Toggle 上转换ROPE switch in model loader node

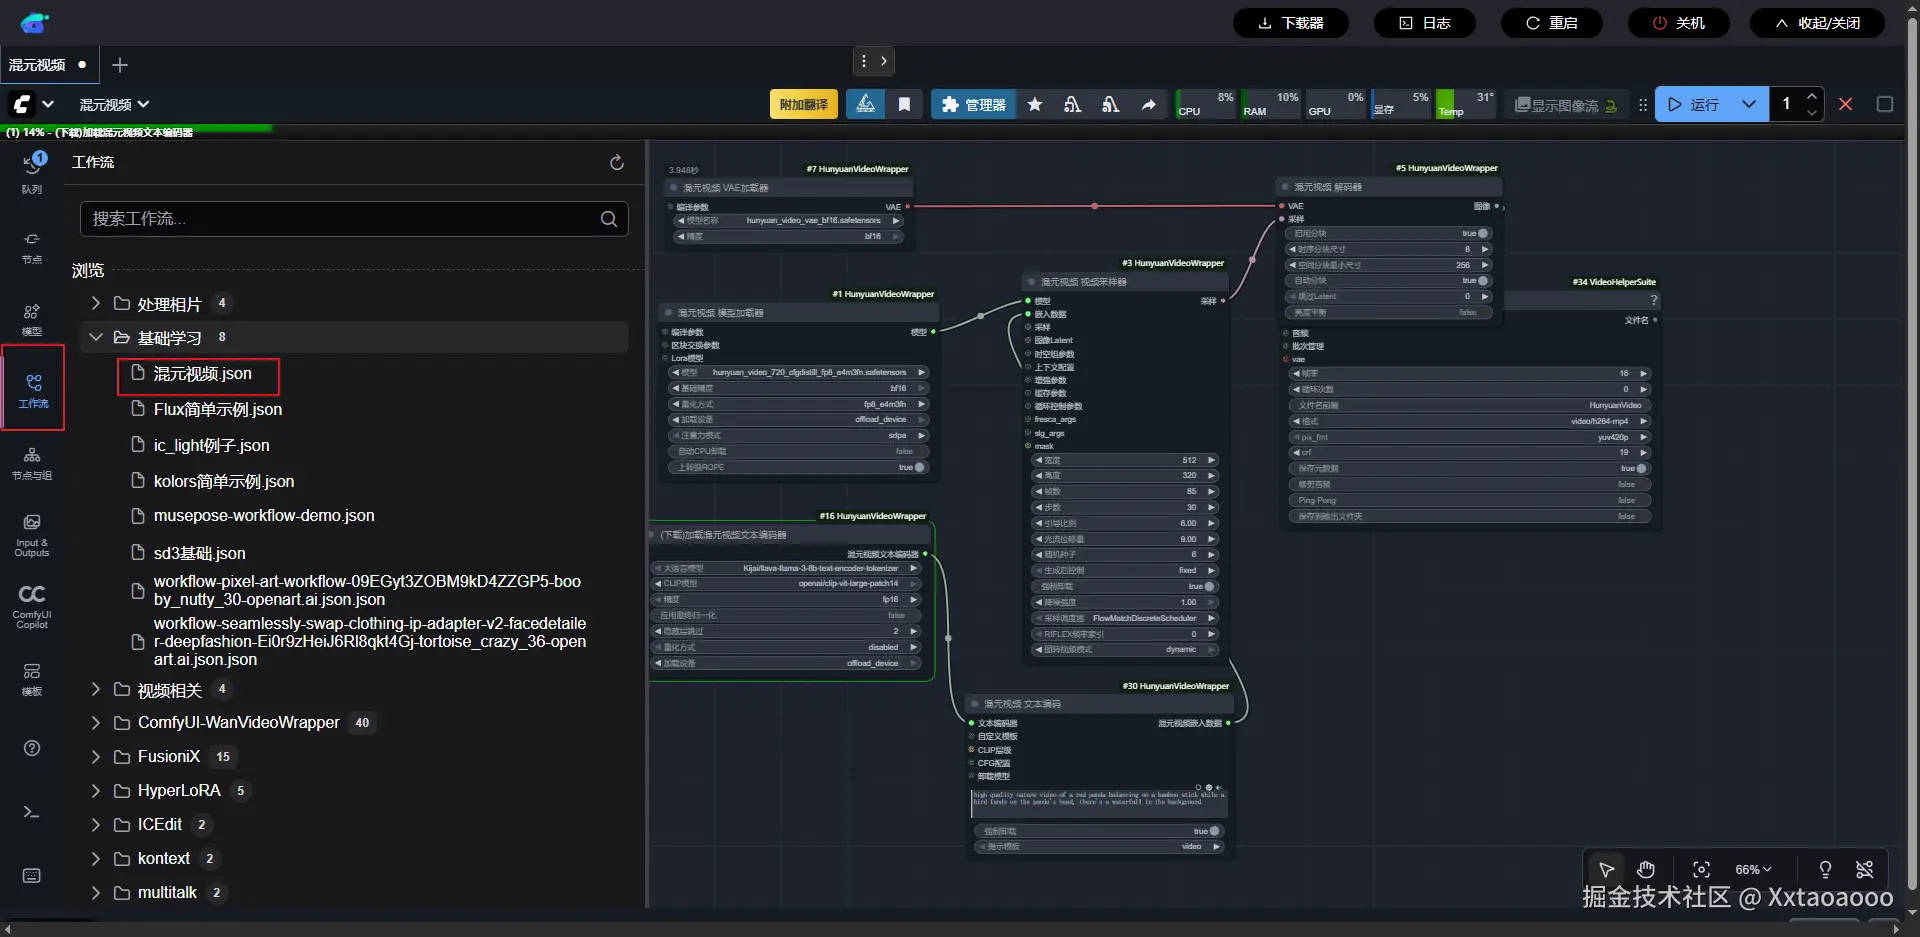tap(799, 467)
